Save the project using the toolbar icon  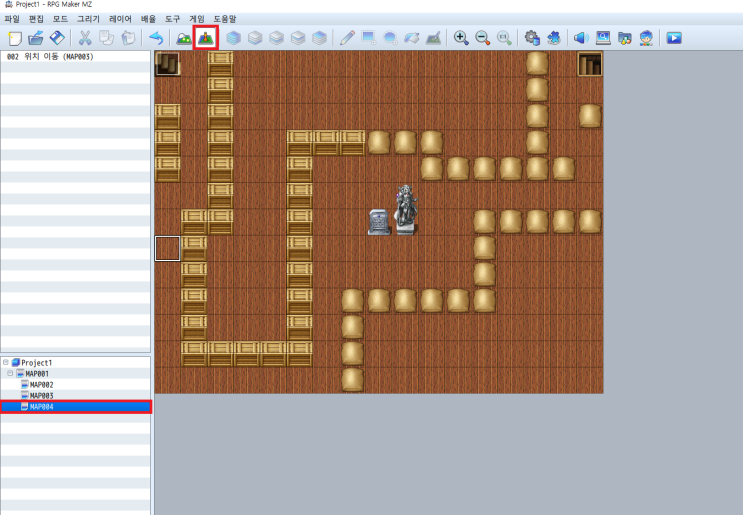click(57, 38)
